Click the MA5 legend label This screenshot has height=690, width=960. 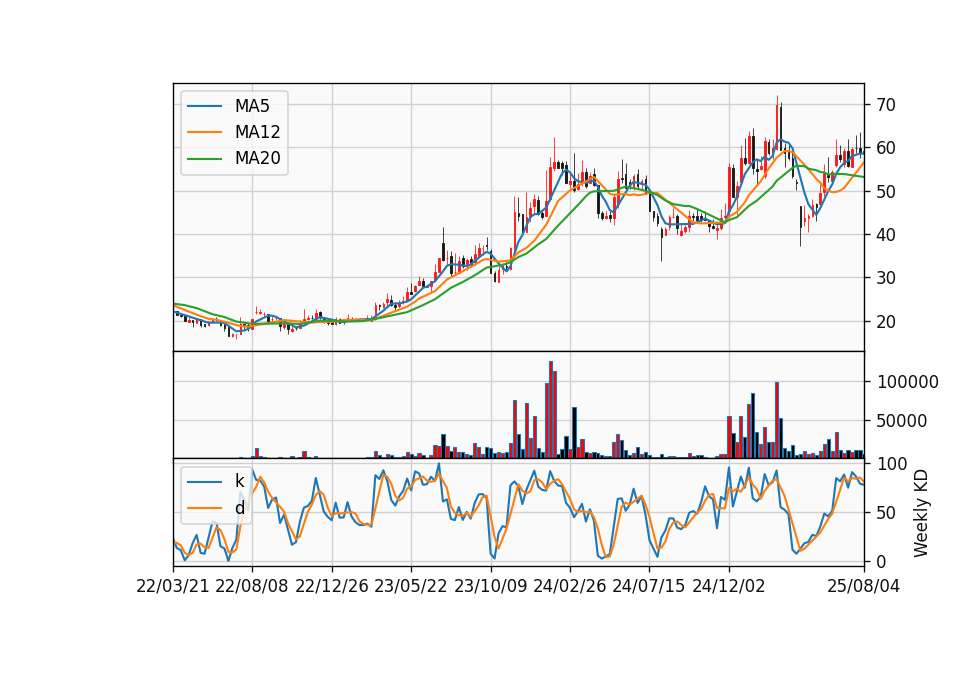[x=252, y=106]
